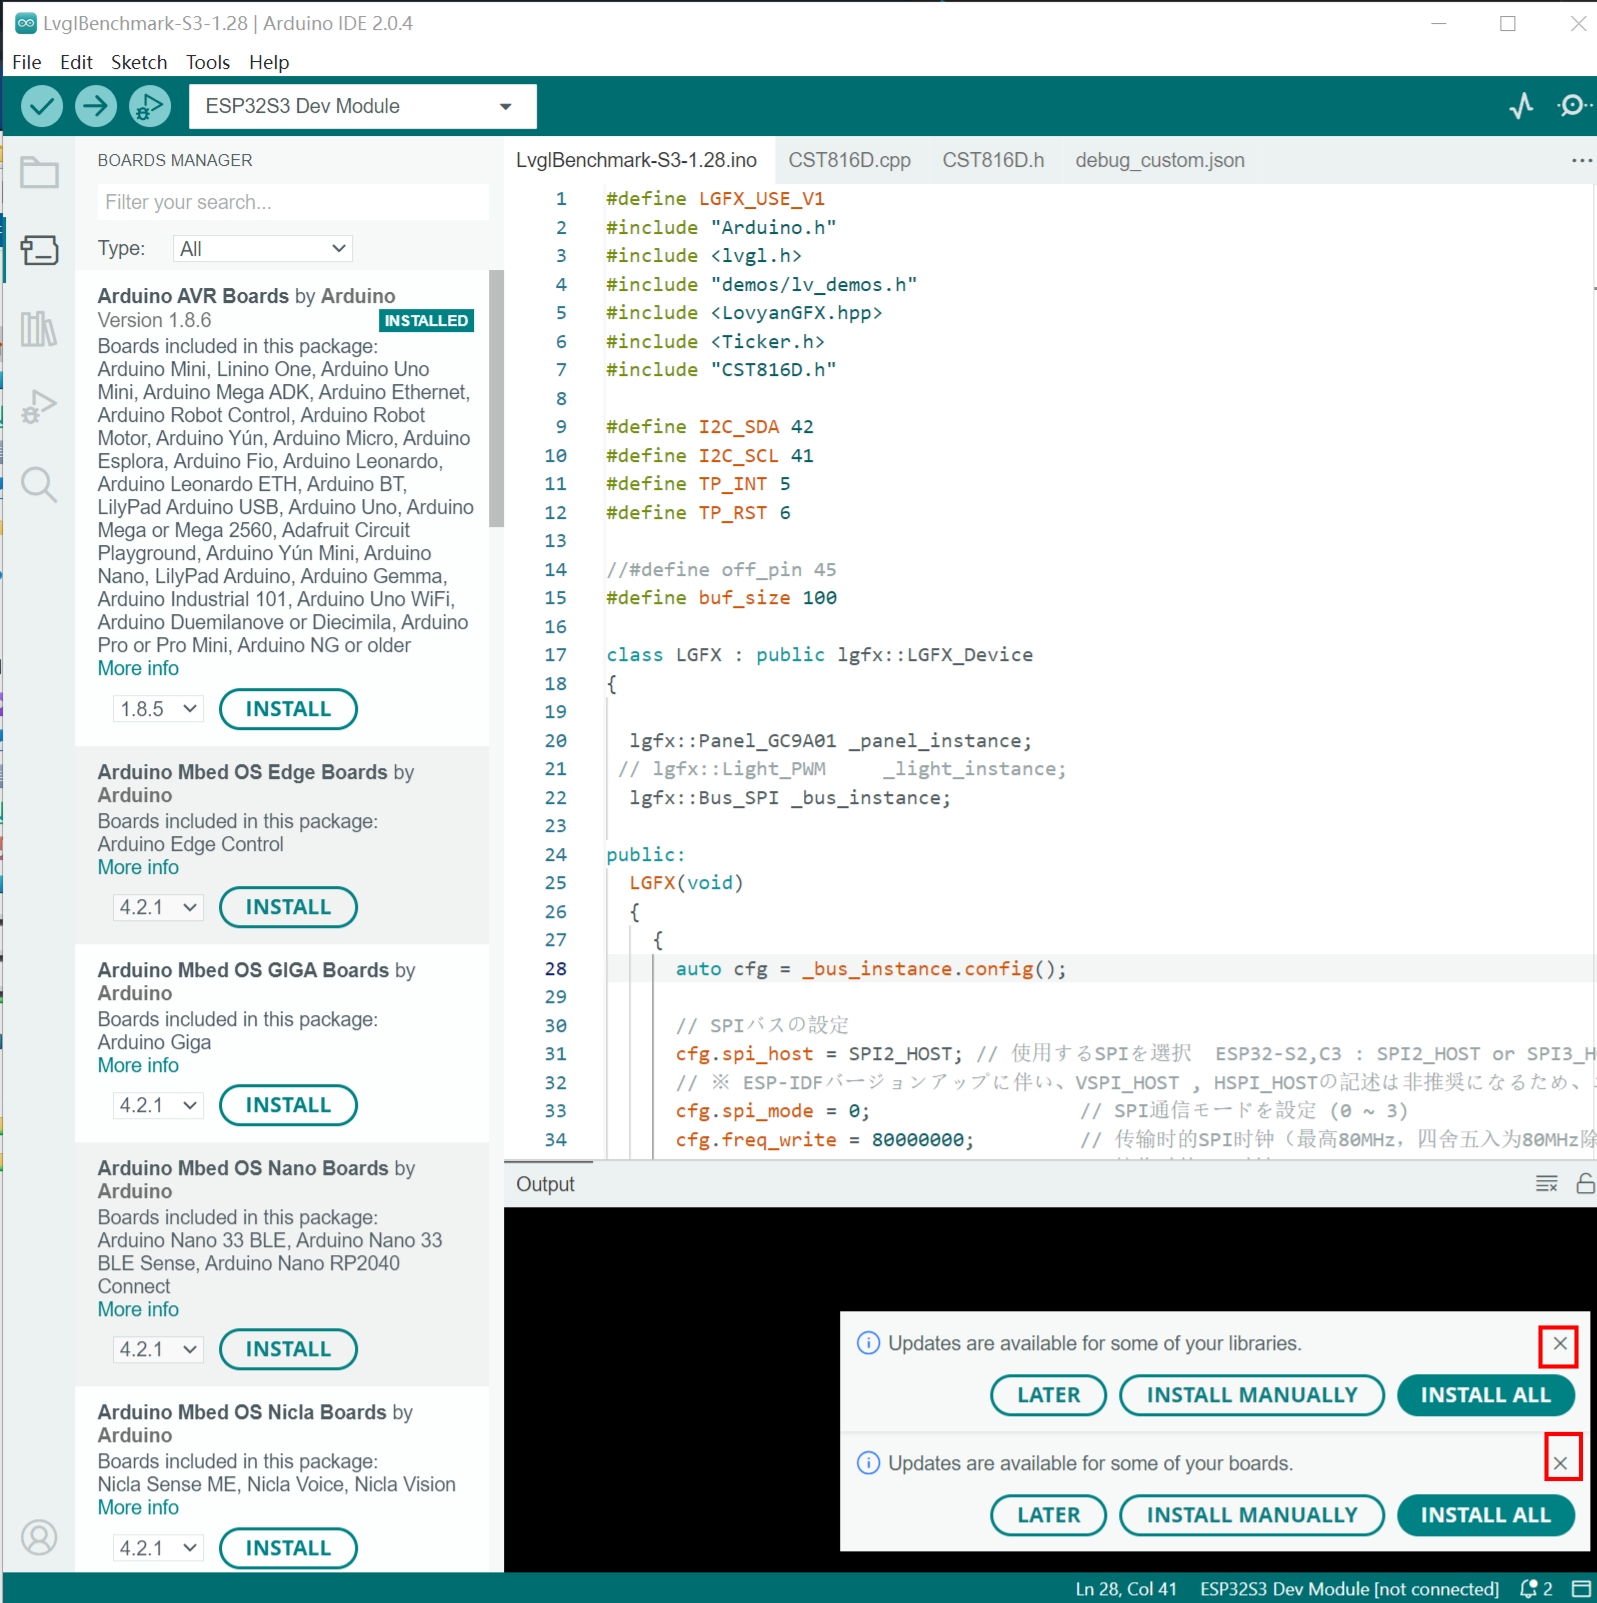
Task: Open the File menu
Action: pos(27,62)
